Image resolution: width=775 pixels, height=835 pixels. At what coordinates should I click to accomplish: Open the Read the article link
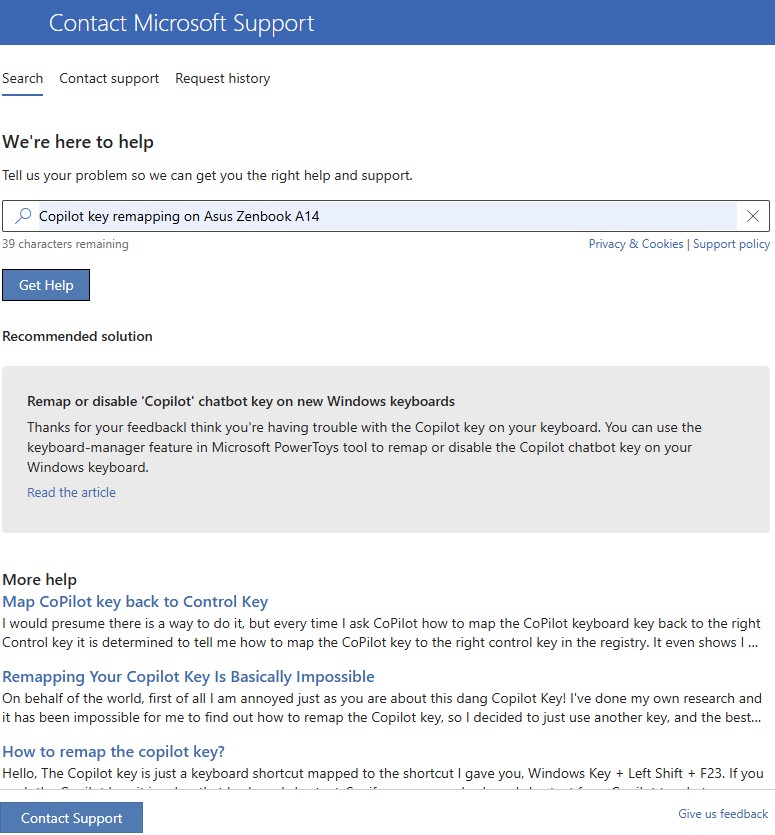tap(71, 493)
